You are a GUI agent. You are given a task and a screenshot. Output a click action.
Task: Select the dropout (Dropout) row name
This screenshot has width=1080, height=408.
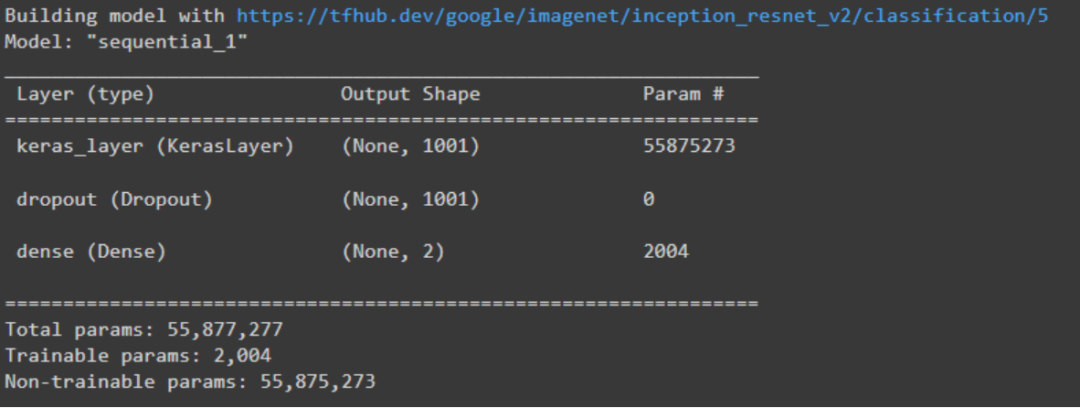coord(115,200)
